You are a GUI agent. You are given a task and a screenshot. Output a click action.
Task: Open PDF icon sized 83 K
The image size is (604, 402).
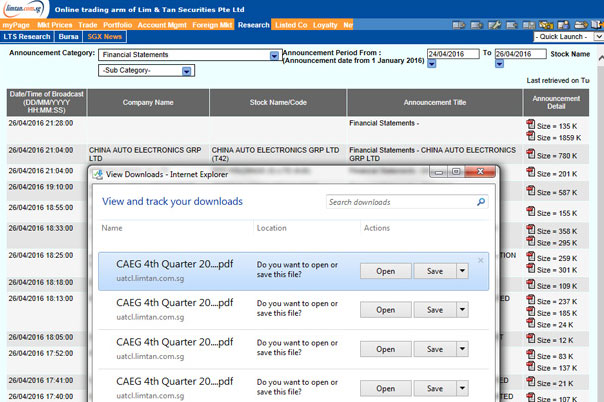(x=531, y=355)
